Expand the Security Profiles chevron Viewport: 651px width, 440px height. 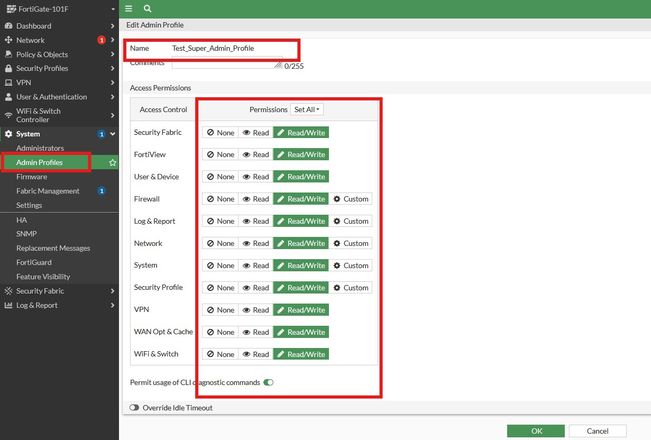[113, 68]
